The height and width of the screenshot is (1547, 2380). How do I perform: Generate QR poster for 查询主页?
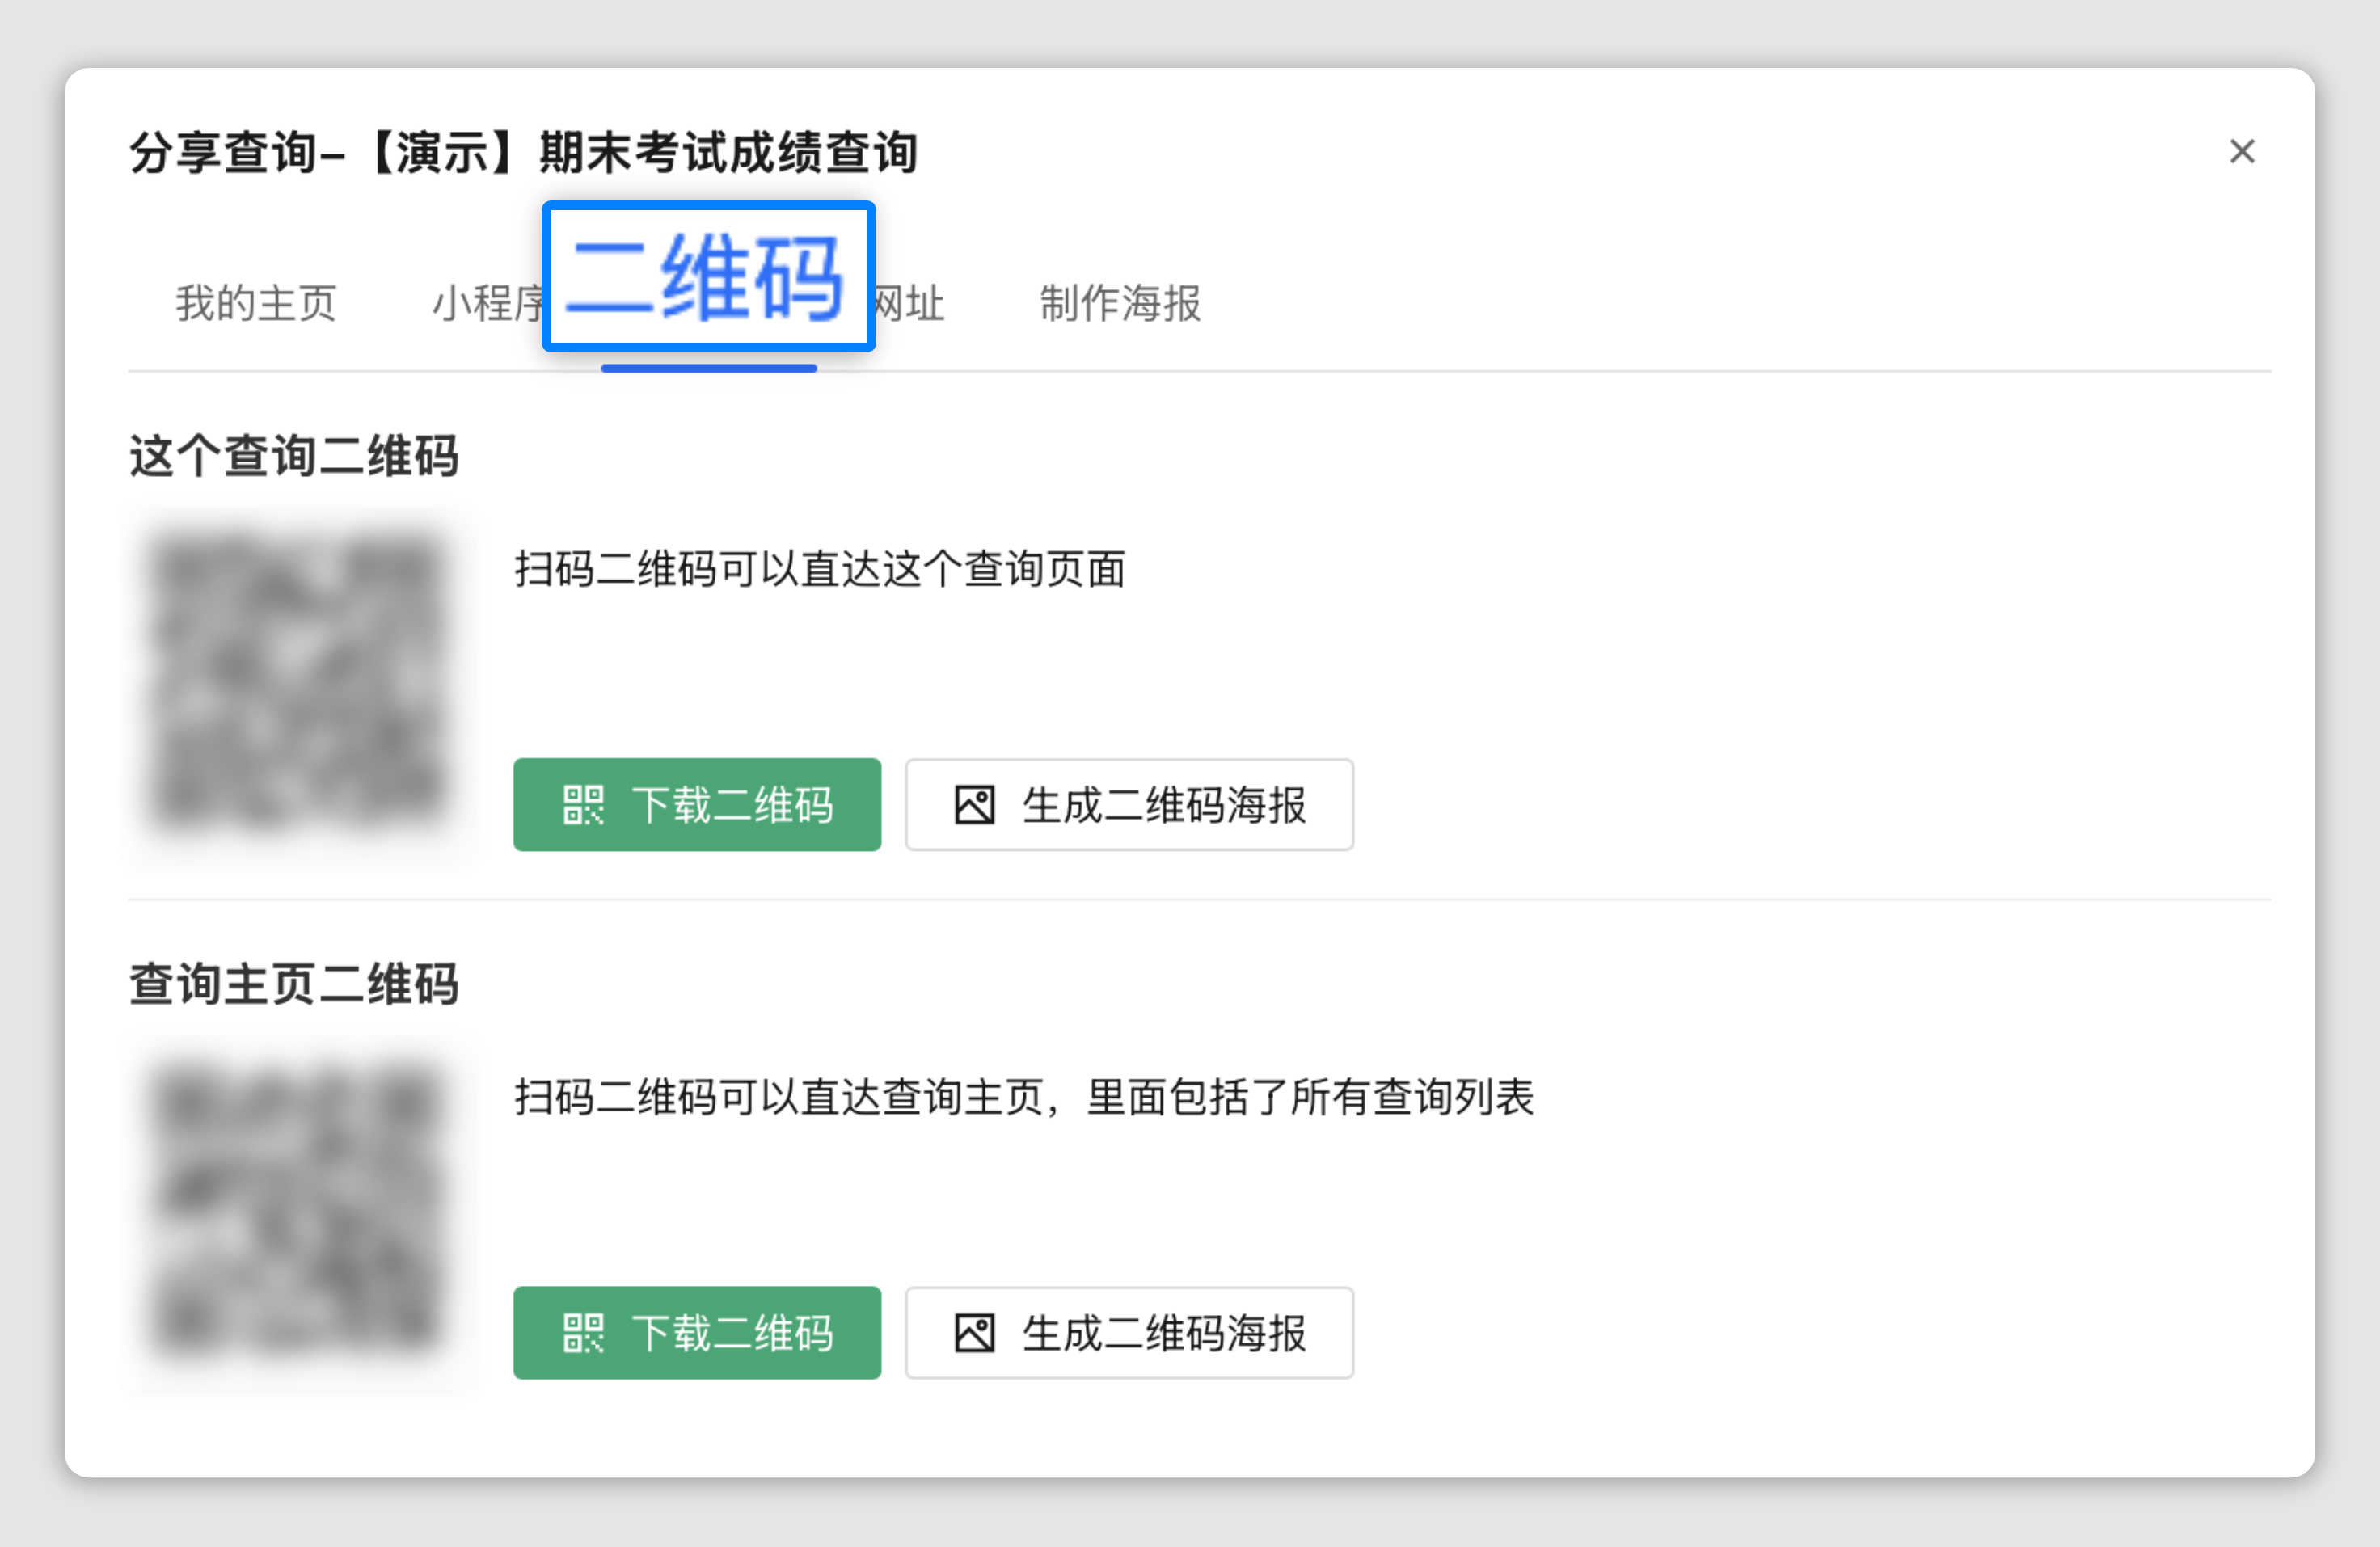pyautogui.click(x=1129, y=1333)
